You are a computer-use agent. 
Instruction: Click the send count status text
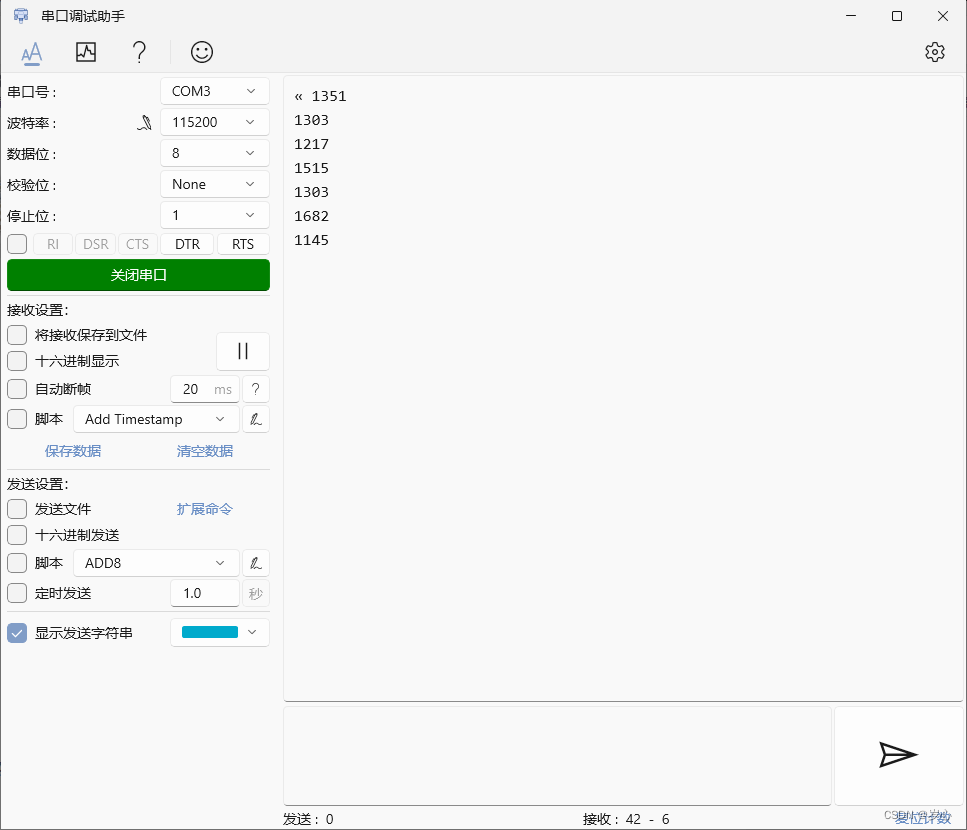[308, 819]
